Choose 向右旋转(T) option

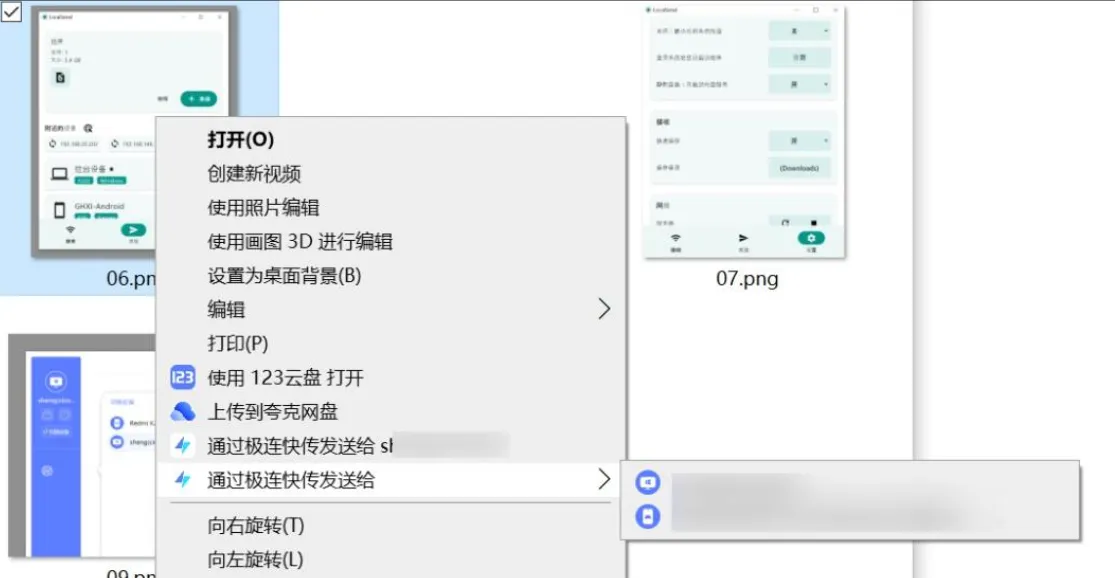[x=256, y=525]
